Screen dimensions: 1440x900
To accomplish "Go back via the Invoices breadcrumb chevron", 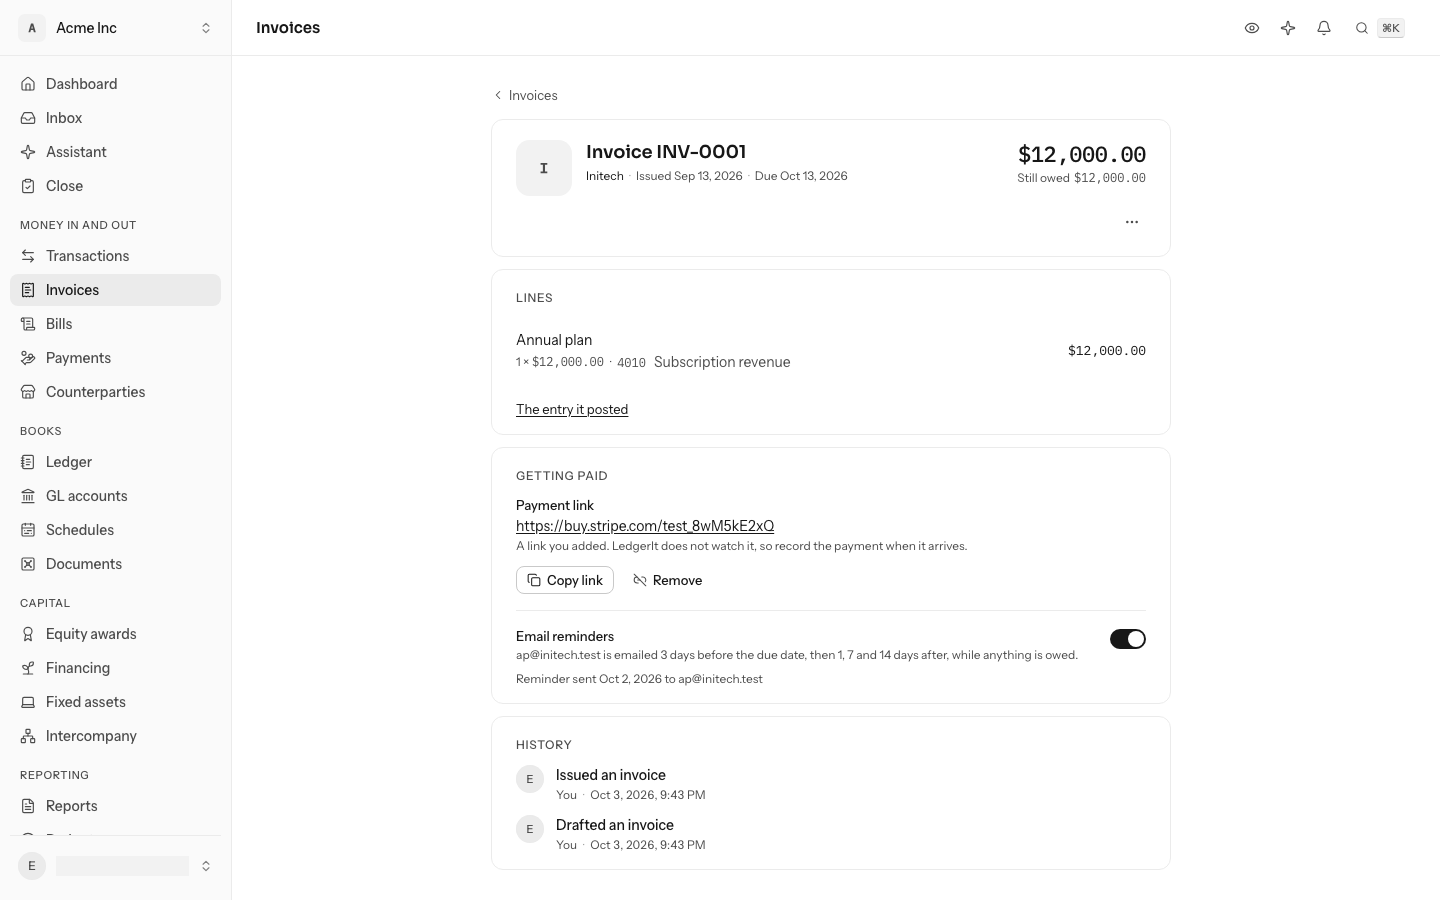I will coord(498,95).
